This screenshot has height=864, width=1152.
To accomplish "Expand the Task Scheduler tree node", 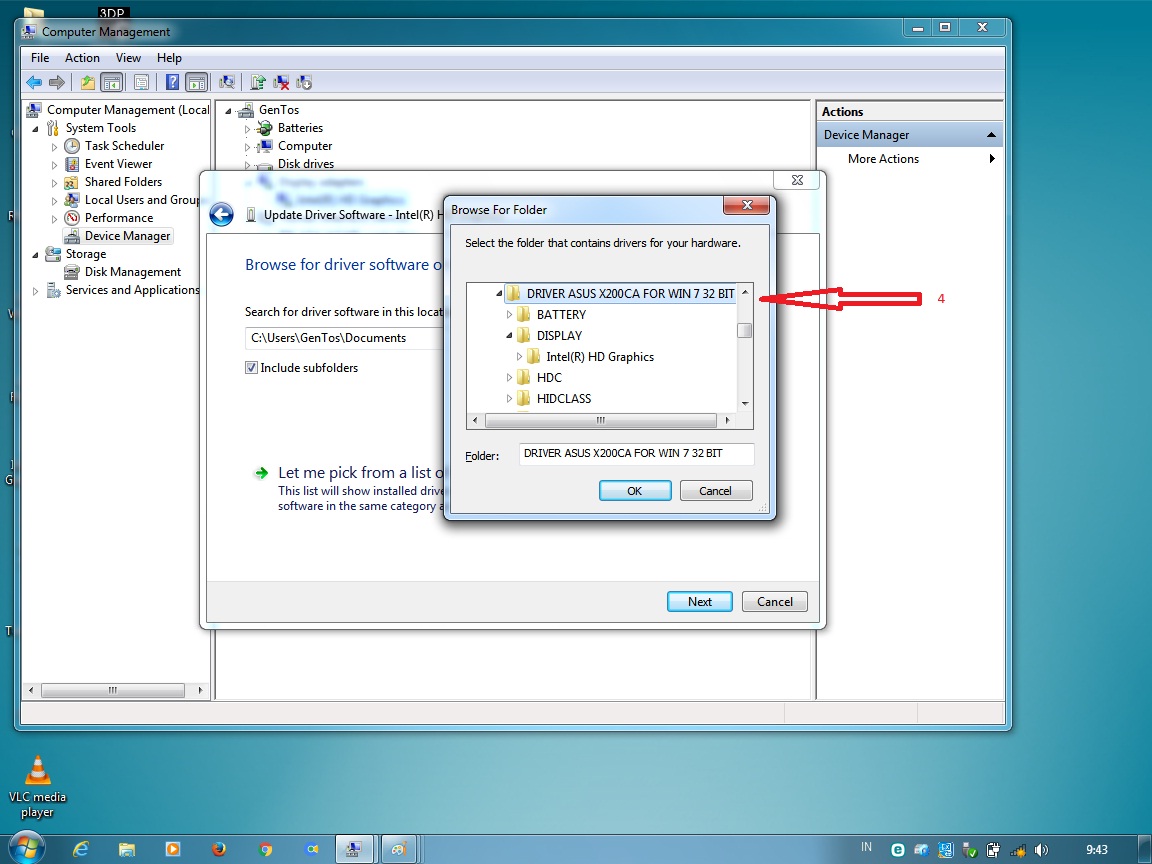I will [x=54, y=147].
